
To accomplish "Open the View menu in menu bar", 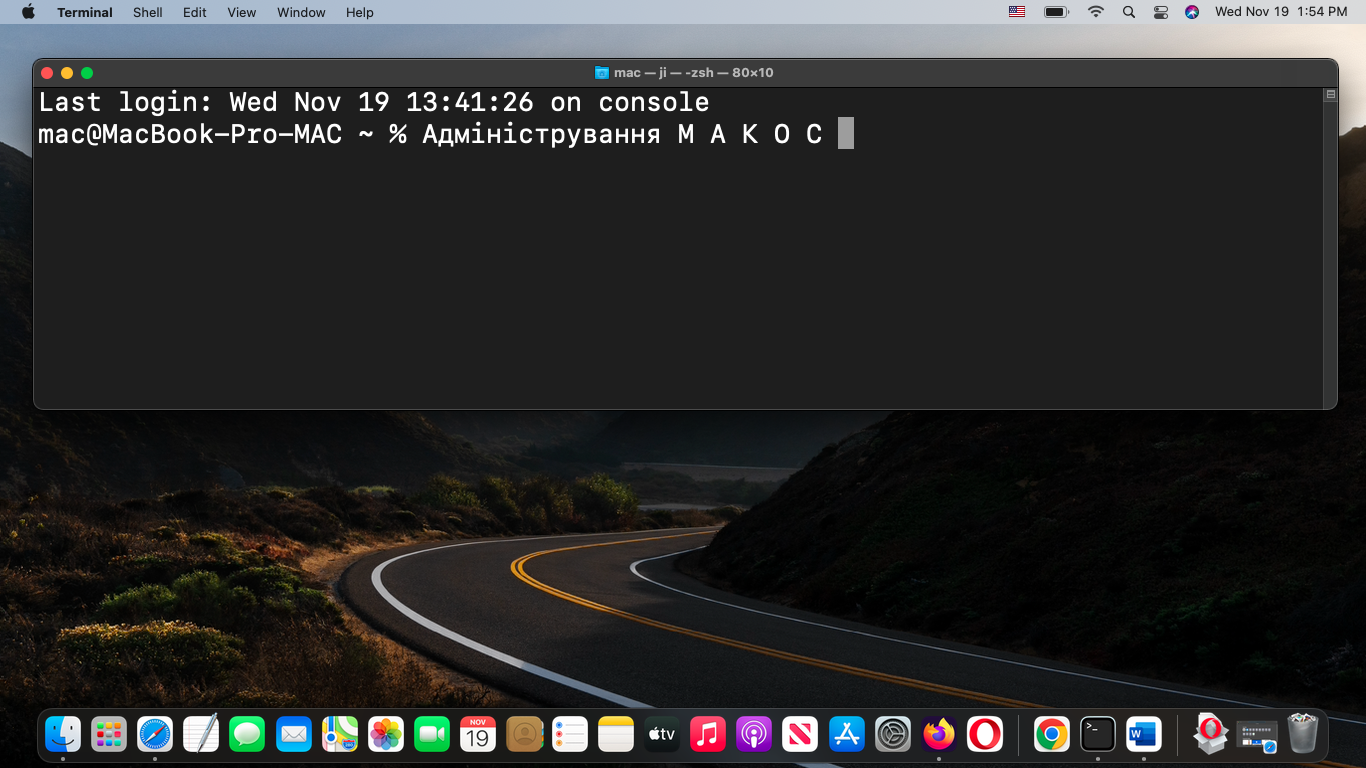I will click(x=241, y=12).
